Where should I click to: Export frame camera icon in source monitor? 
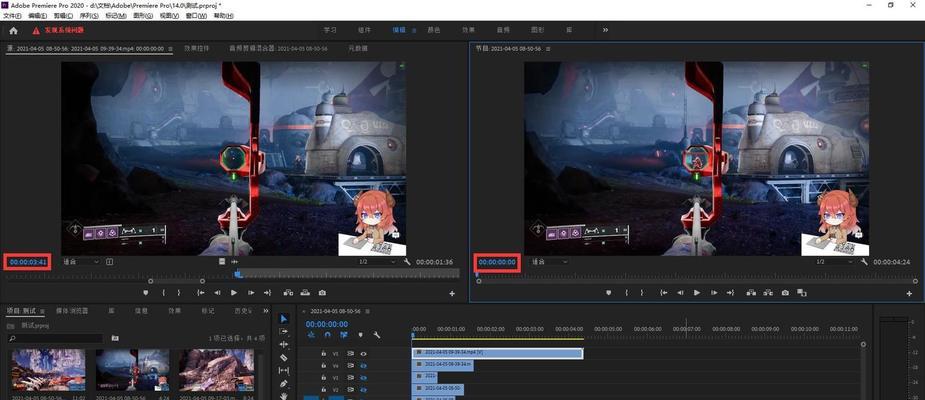coord(322,293)
